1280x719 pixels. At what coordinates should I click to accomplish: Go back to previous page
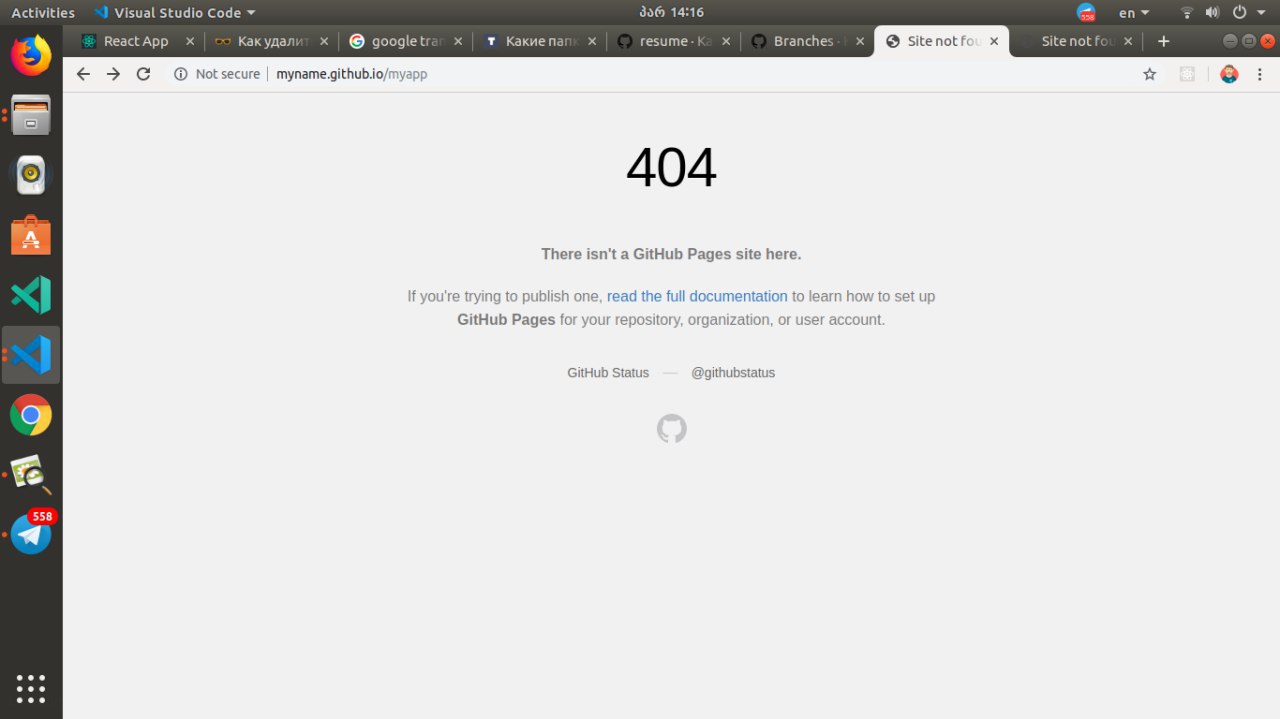(x=83, y=74)
